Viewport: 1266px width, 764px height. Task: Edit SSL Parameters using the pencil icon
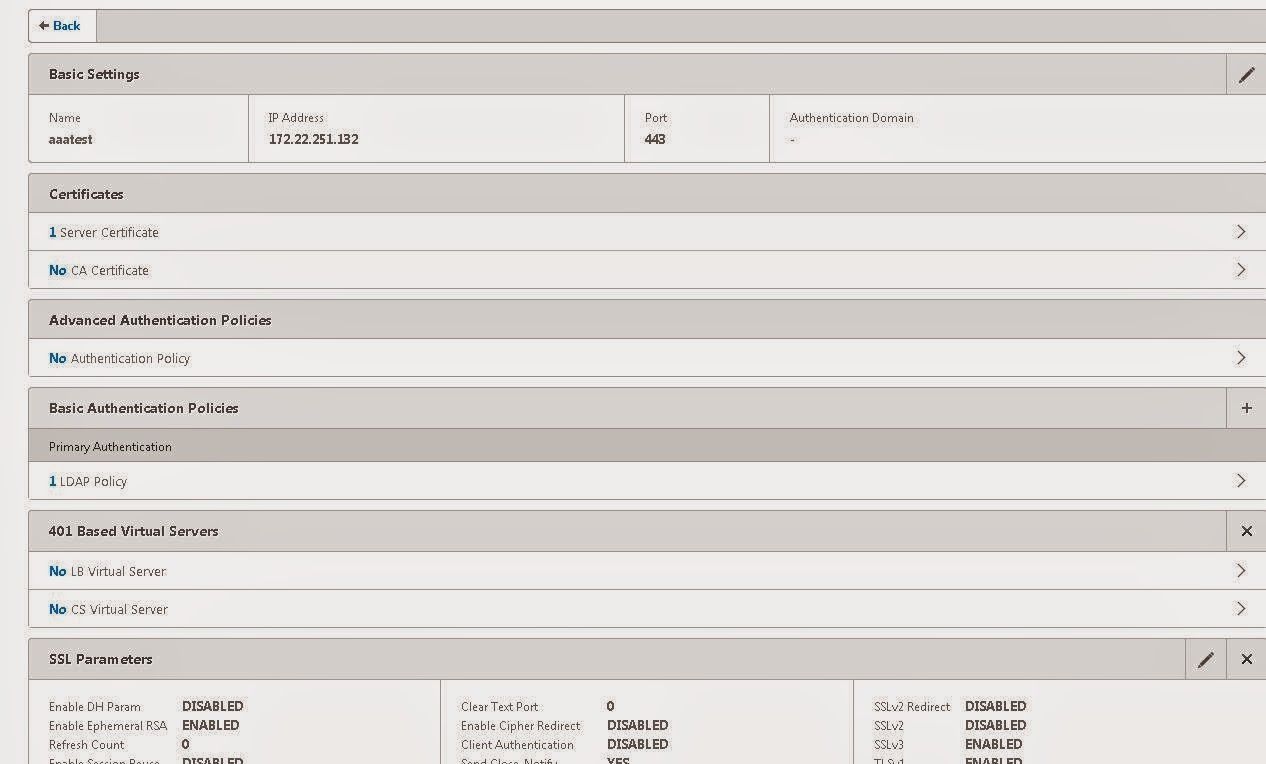1206,659
